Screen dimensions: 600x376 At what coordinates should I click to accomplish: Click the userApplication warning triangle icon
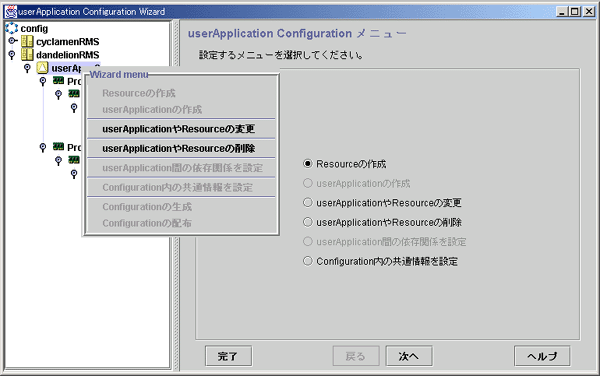[x=42, y=68]
